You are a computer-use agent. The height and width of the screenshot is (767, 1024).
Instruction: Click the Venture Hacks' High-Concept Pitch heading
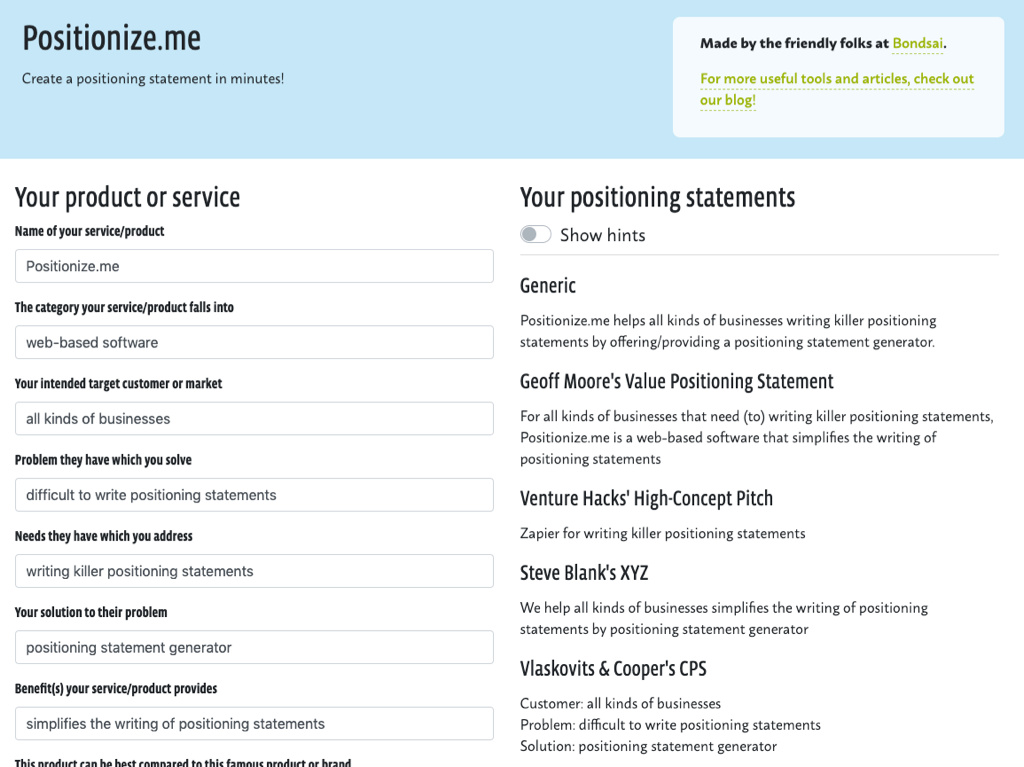[646, 498]
